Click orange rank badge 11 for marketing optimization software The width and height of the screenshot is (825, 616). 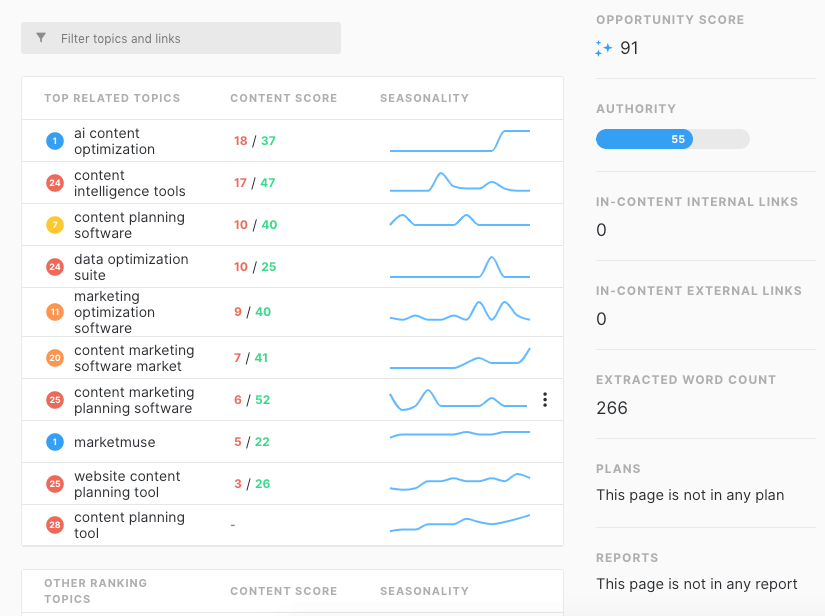coord(55,312)
